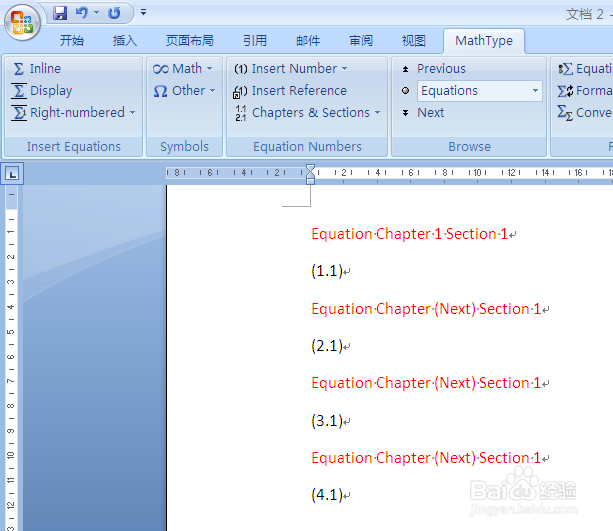Open the Math symbols menu
This screenshot has height=531, width=613.
point(183,68)
